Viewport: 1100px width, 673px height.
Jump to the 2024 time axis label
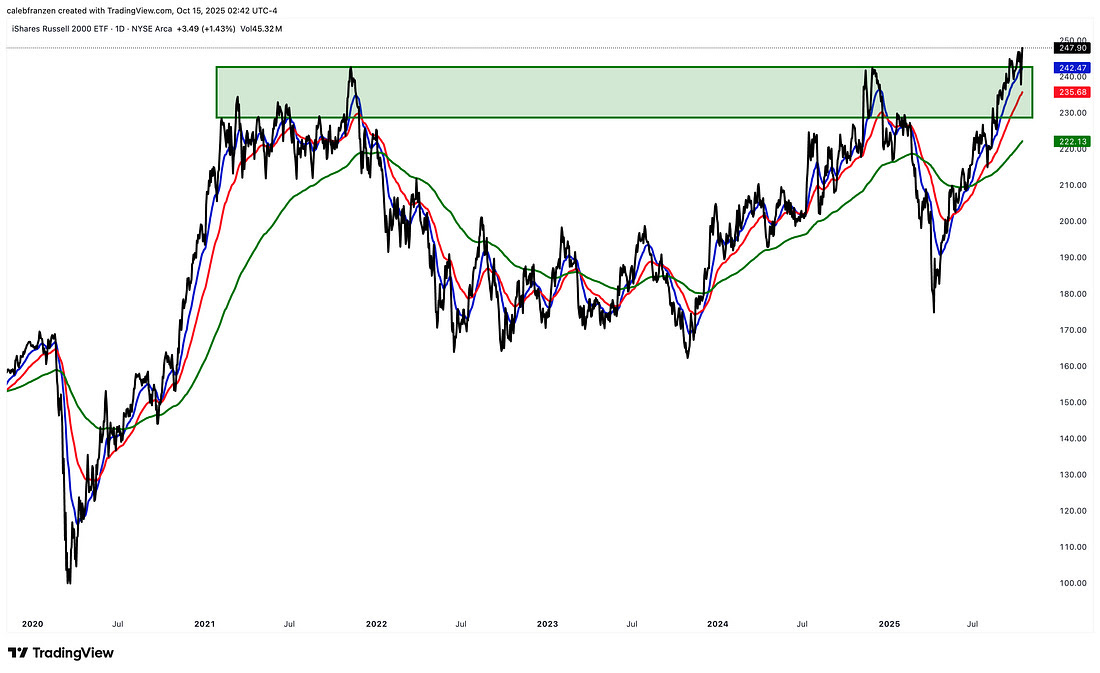point(717,624)
